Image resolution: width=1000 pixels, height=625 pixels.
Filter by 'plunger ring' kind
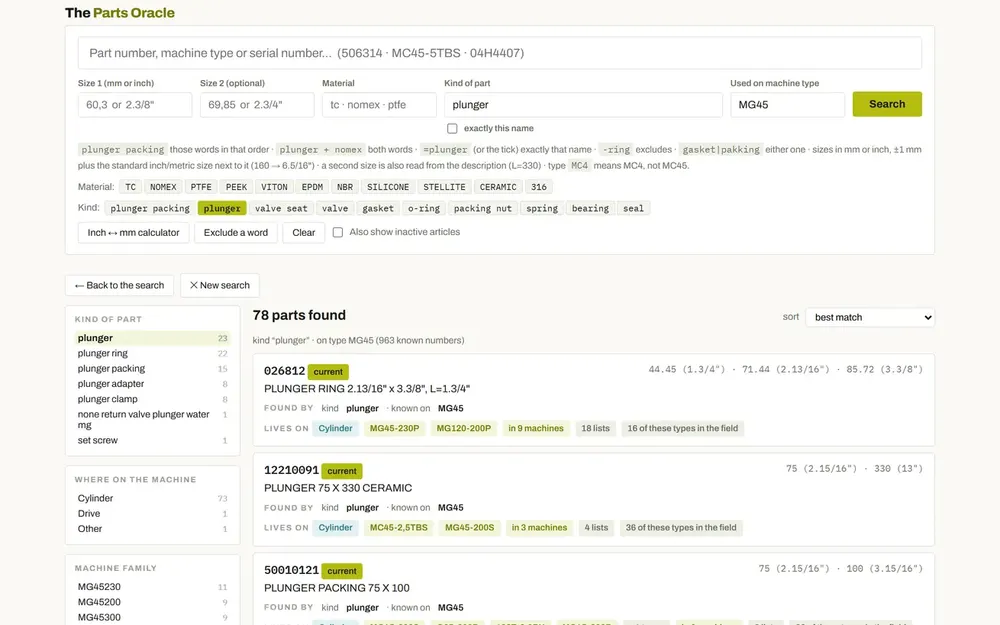152,353
